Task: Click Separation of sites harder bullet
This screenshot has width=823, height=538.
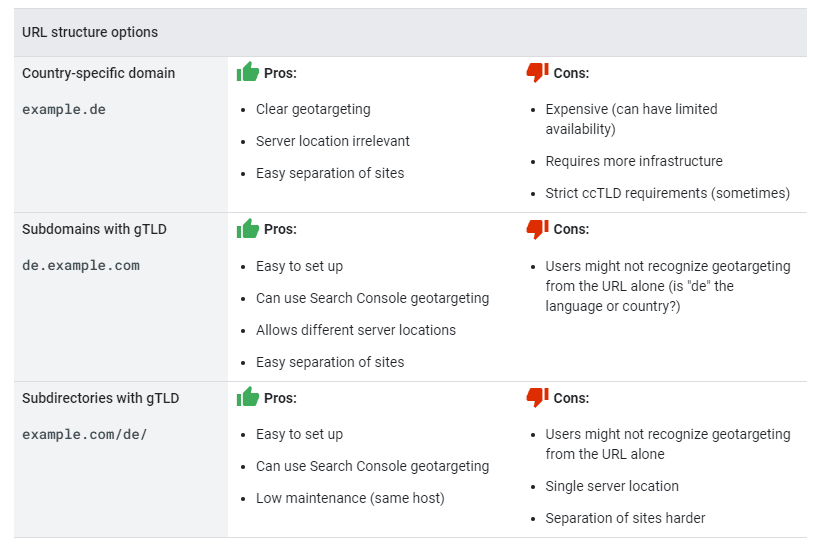Action: [625, 518]
